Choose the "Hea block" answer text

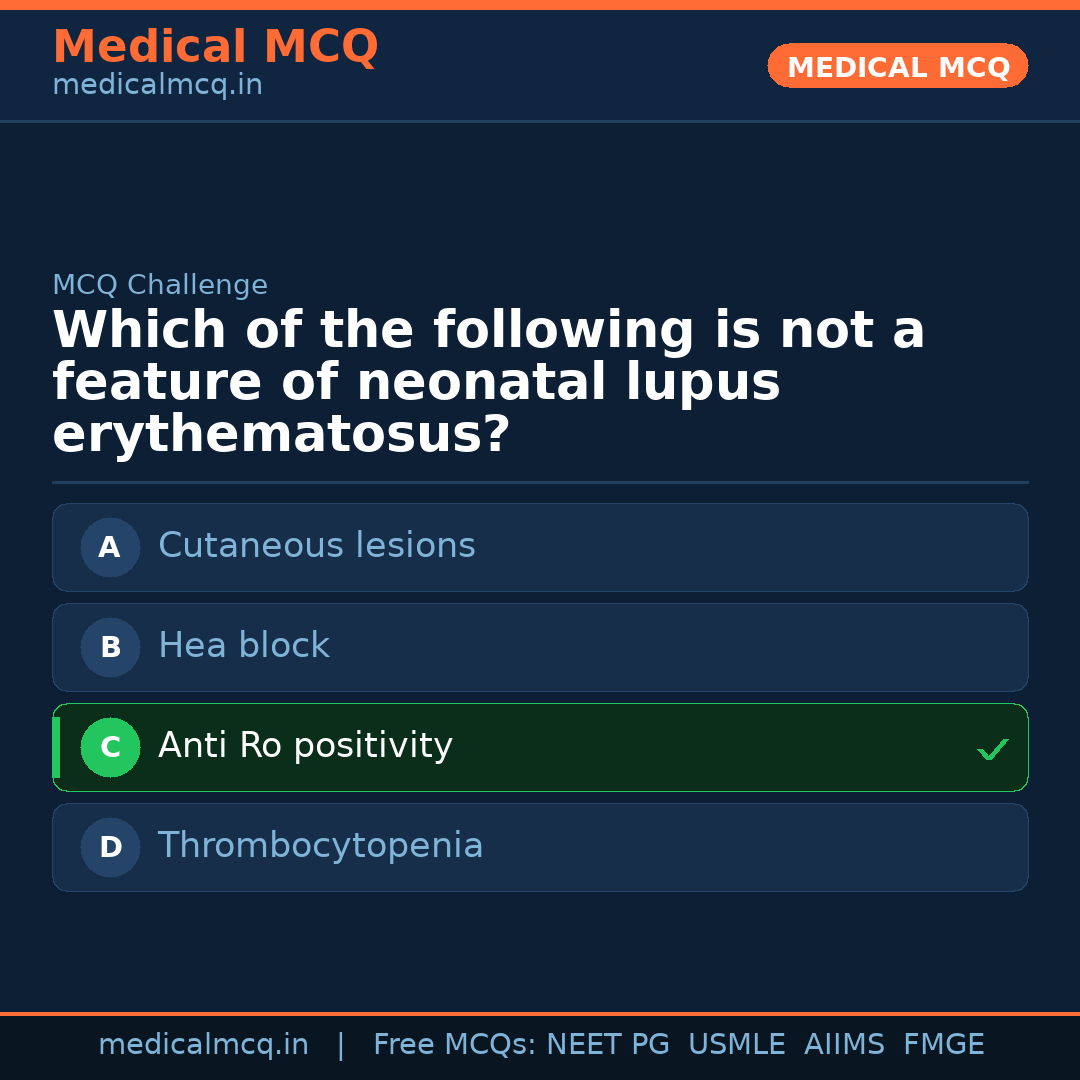pos(243,646)
